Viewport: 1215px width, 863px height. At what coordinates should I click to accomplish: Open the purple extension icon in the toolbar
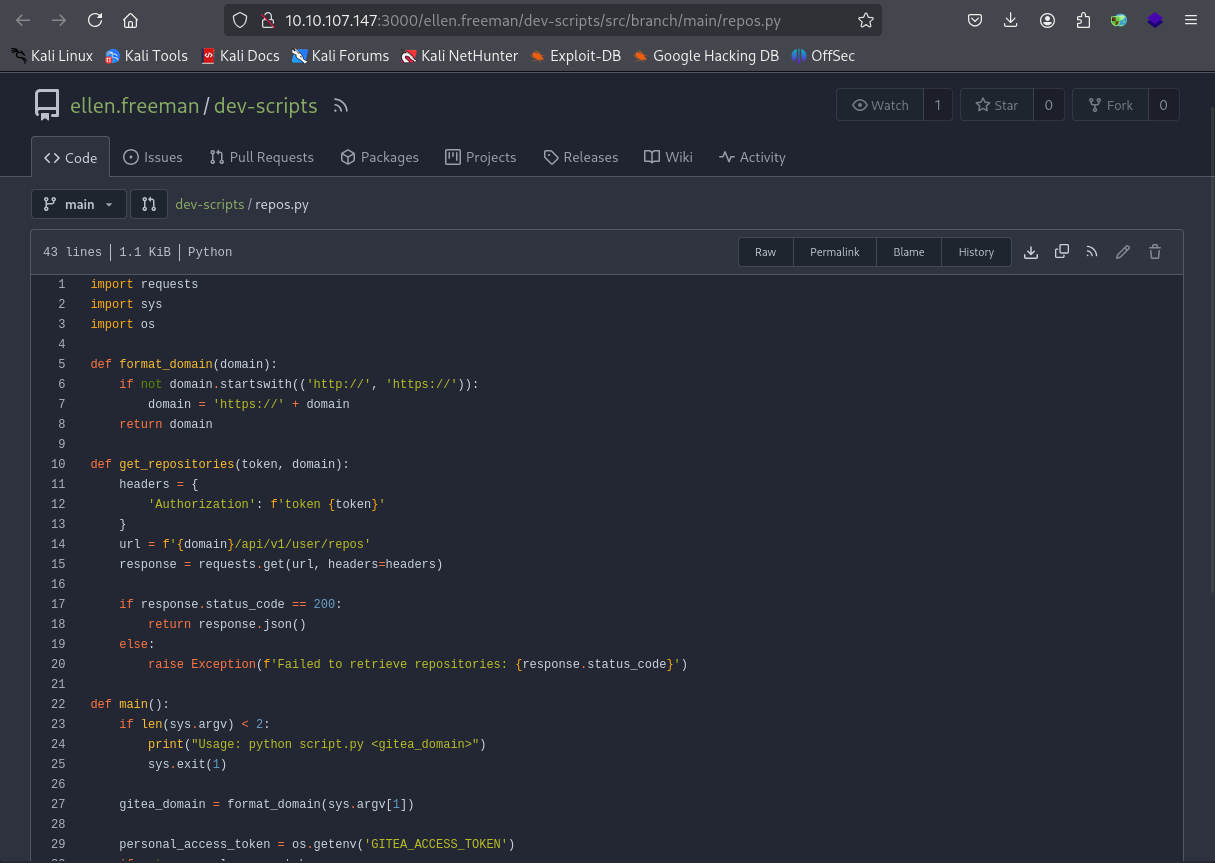point(1155,20)
